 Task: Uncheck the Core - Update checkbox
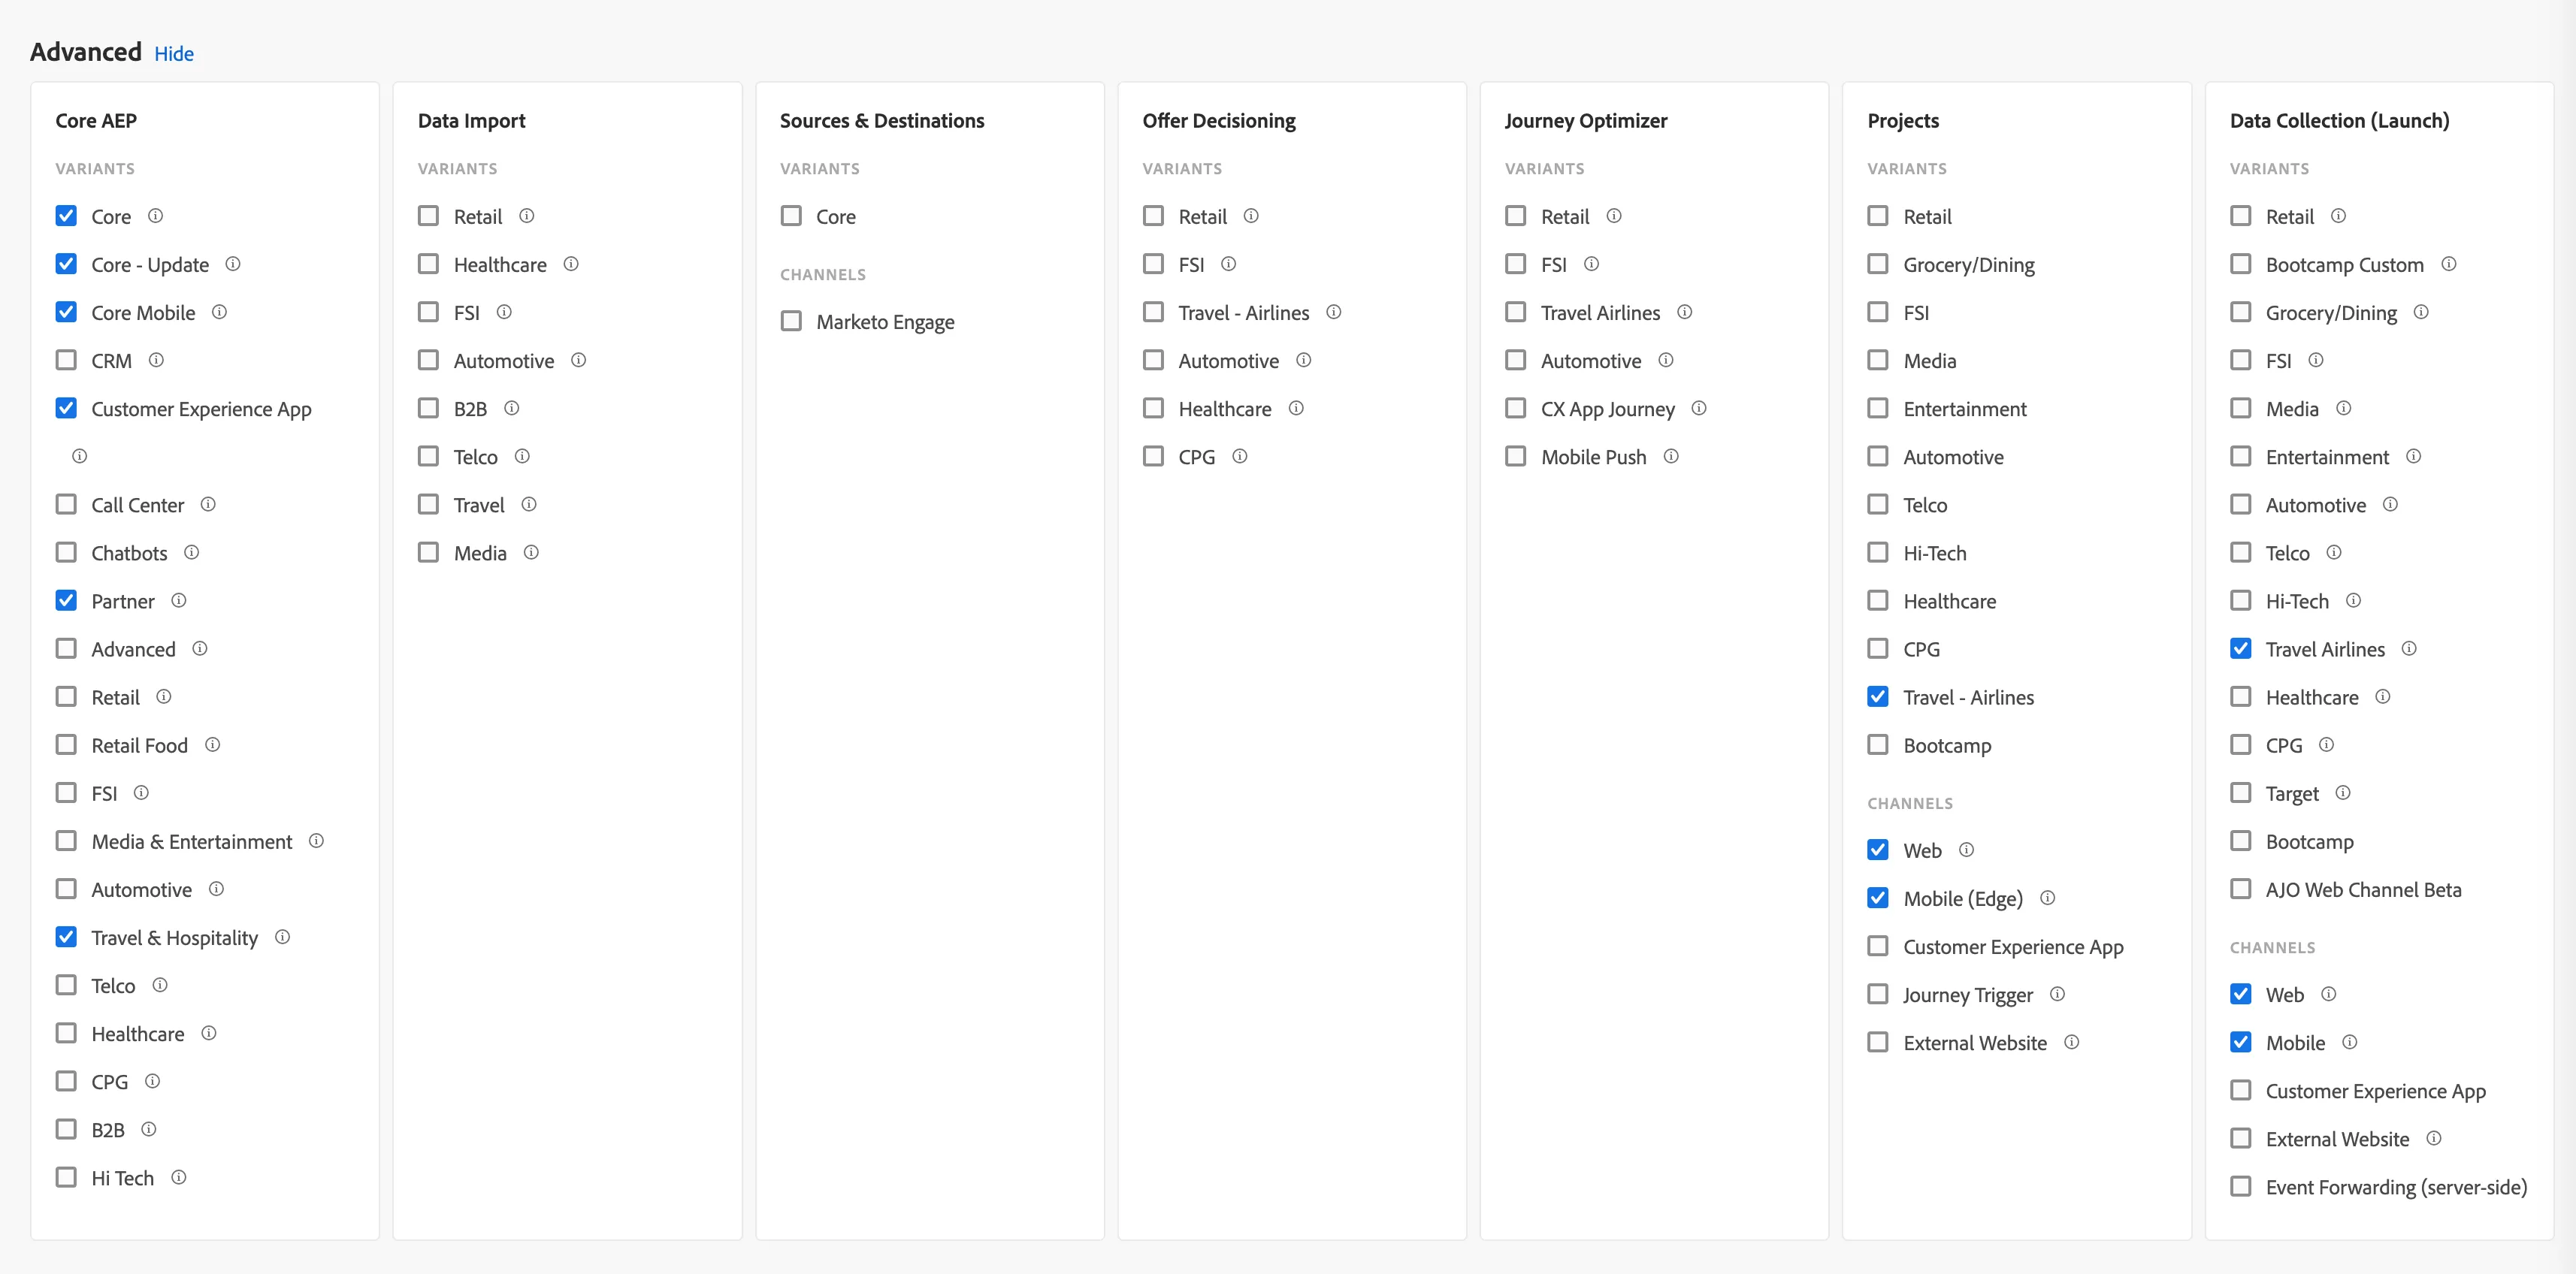pos(66,264)
